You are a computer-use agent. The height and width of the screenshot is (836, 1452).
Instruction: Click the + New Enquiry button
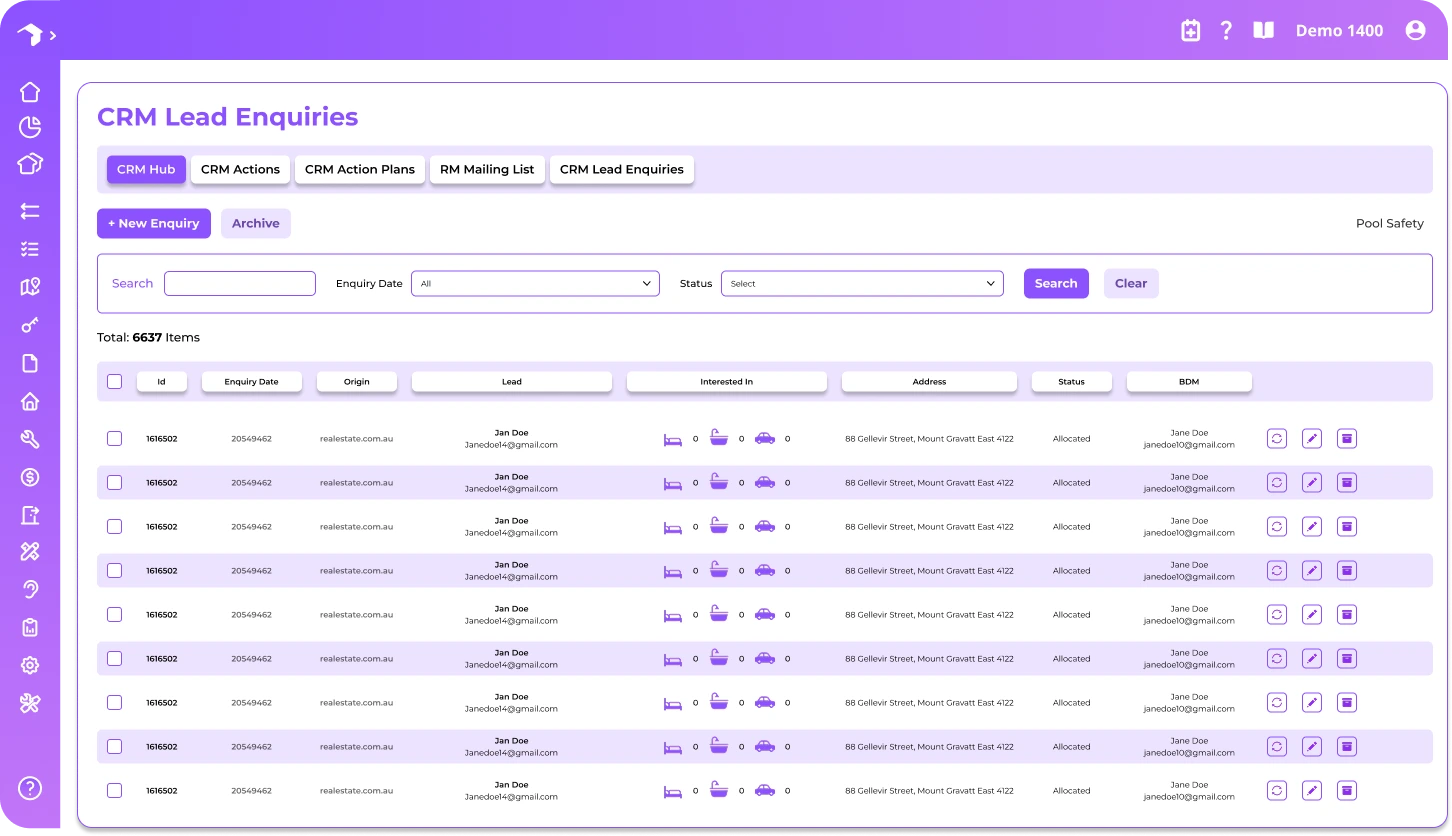click(154, 223)
